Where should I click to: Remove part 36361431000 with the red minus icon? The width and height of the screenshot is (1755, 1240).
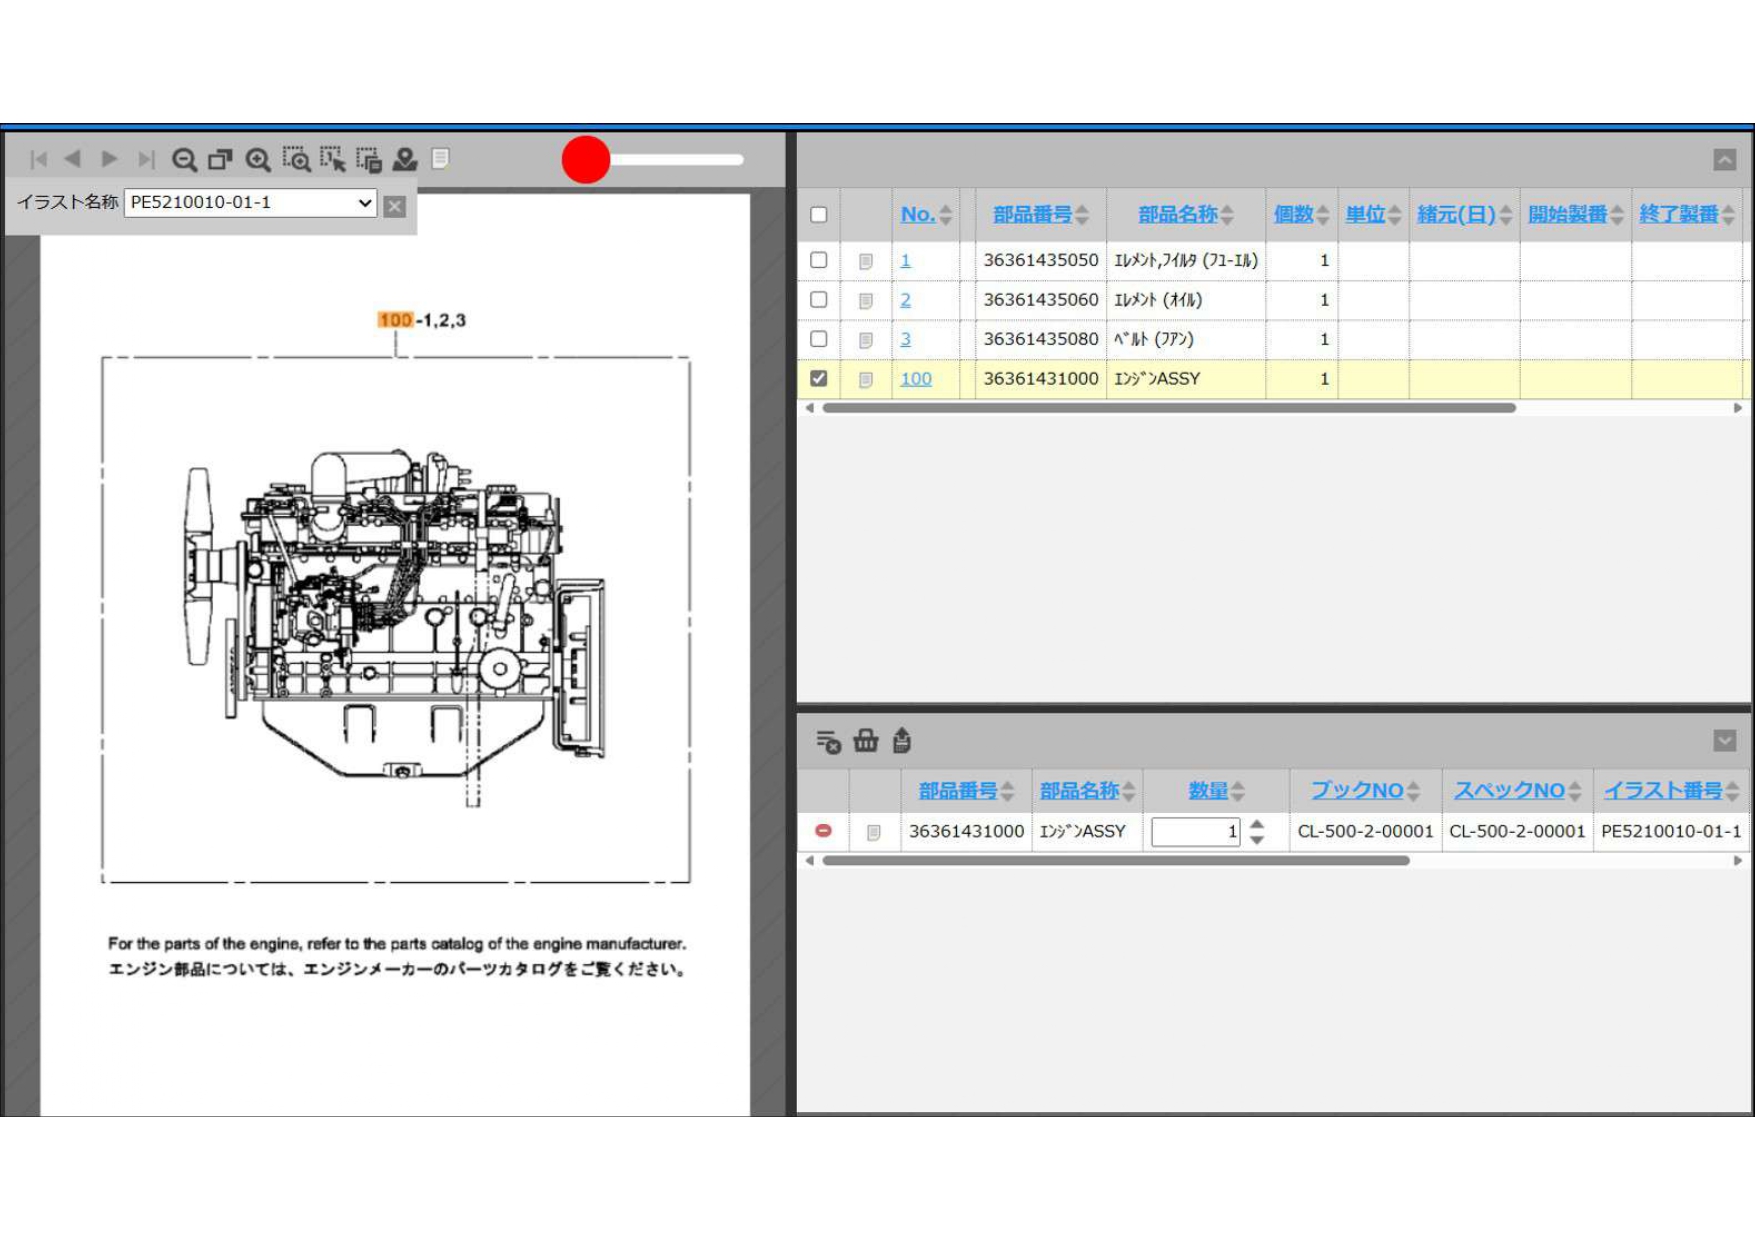(x=823, y=831)
